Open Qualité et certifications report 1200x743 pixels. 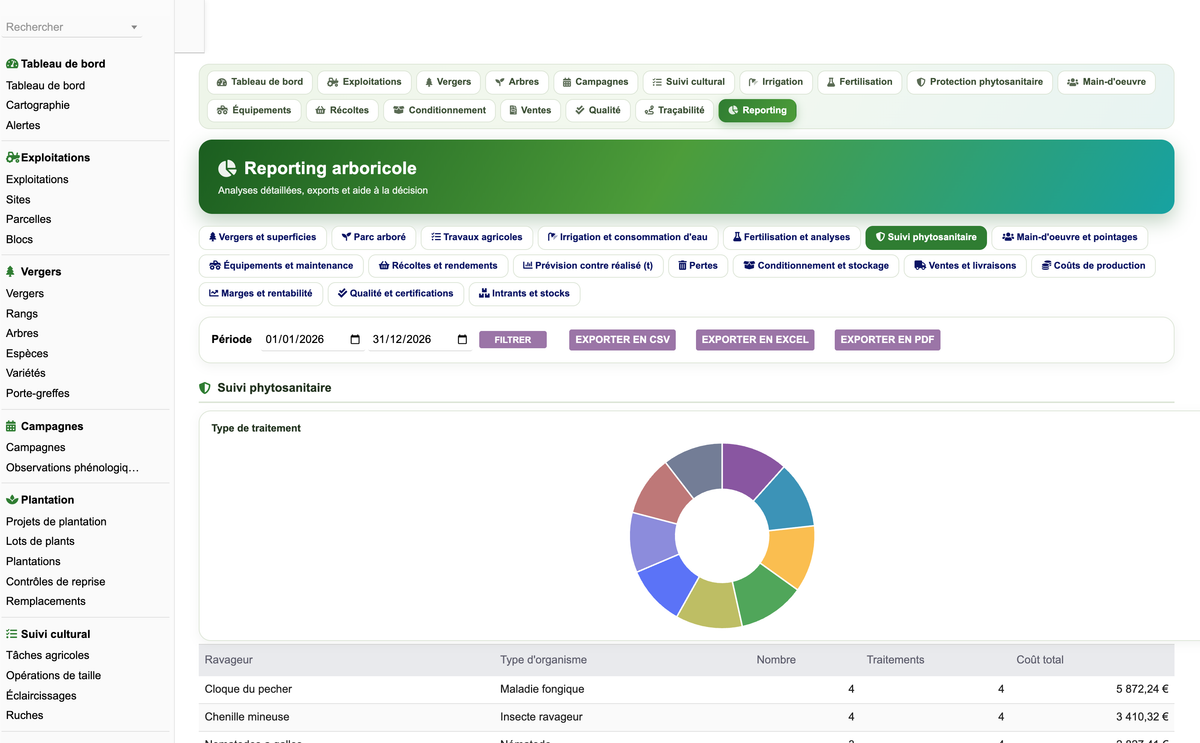[395, 294]
